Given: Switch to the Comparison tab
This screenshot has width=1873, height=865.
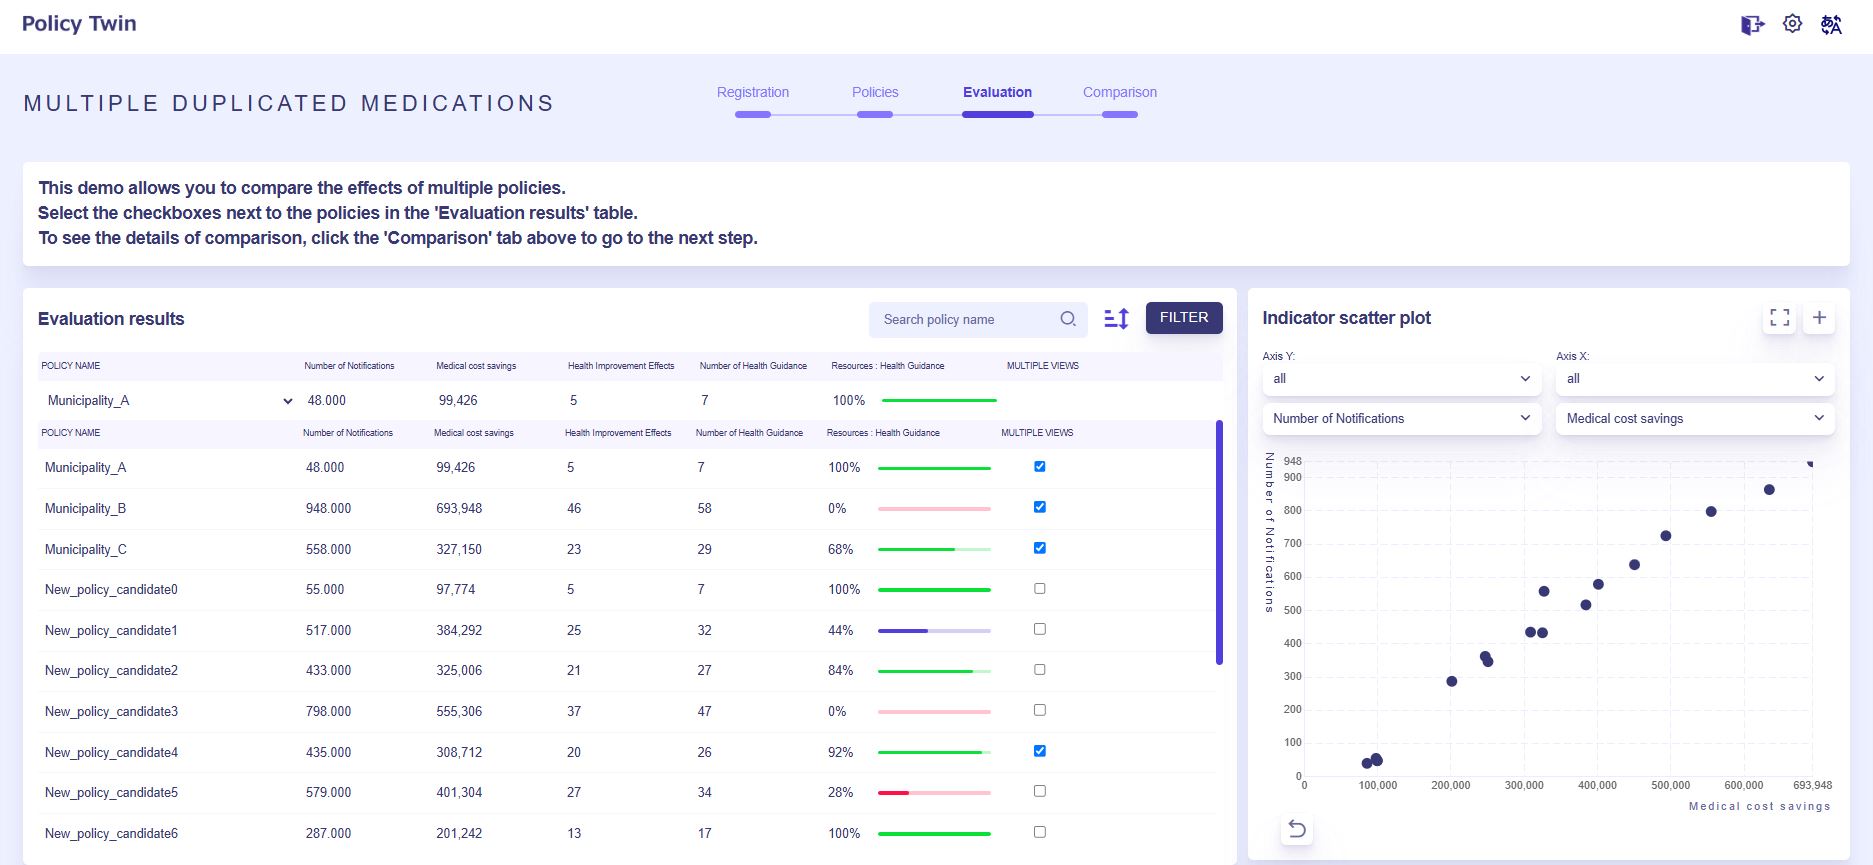Looking at the screenshot, I should (x=1119, y=93).
